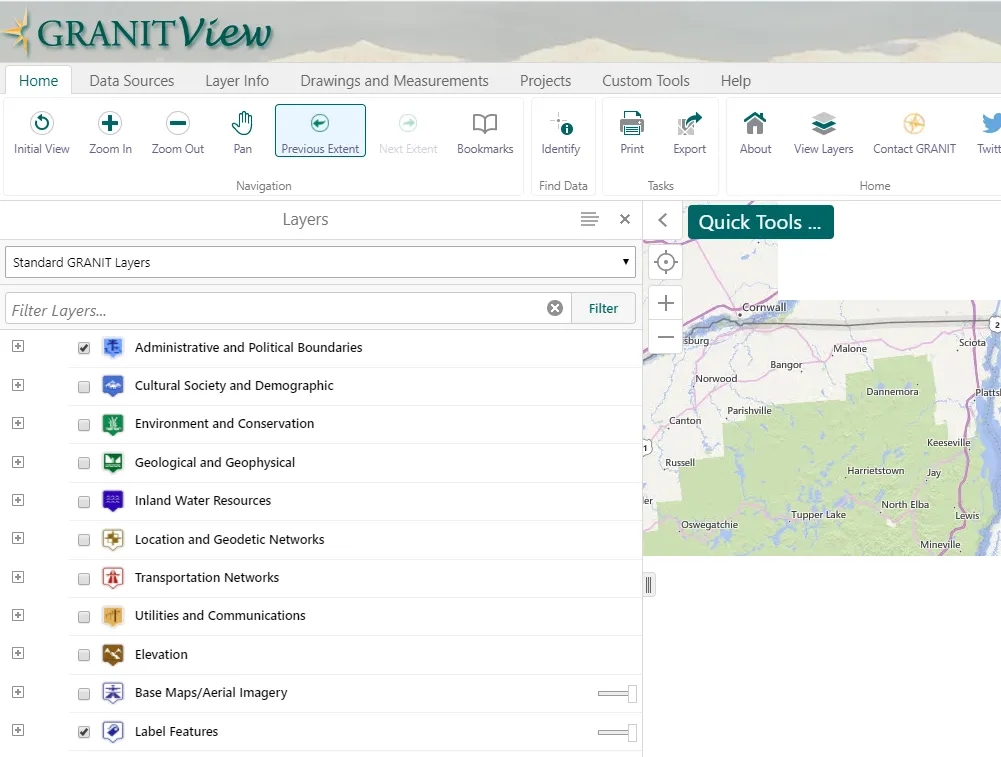
Task: Open Contact GRANIT
Action: pos(914,132)
